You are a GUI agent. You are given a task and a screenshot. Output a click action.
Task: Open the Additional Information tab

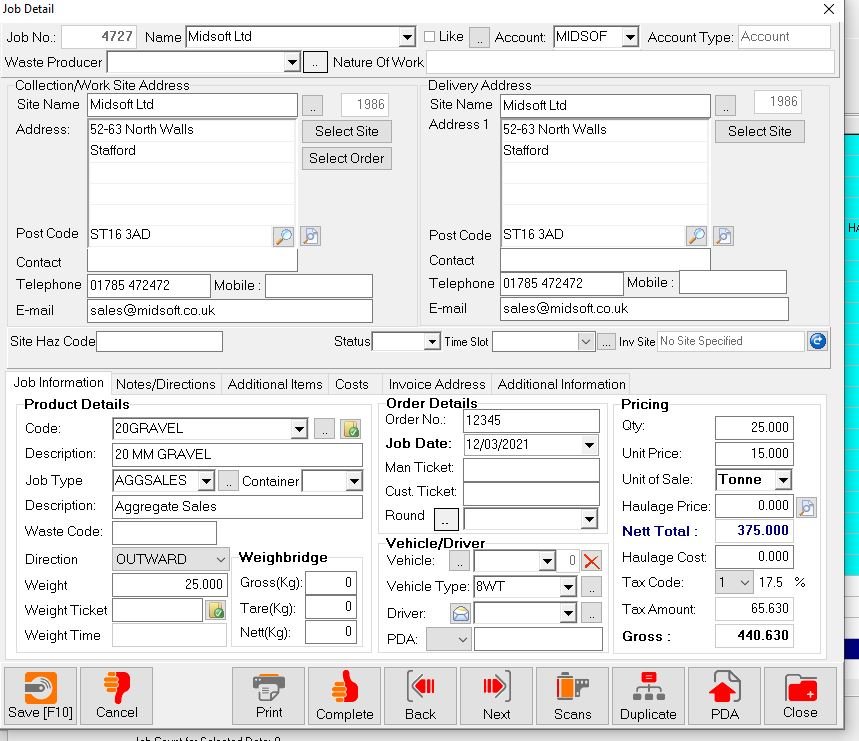[x=562, y=384]
